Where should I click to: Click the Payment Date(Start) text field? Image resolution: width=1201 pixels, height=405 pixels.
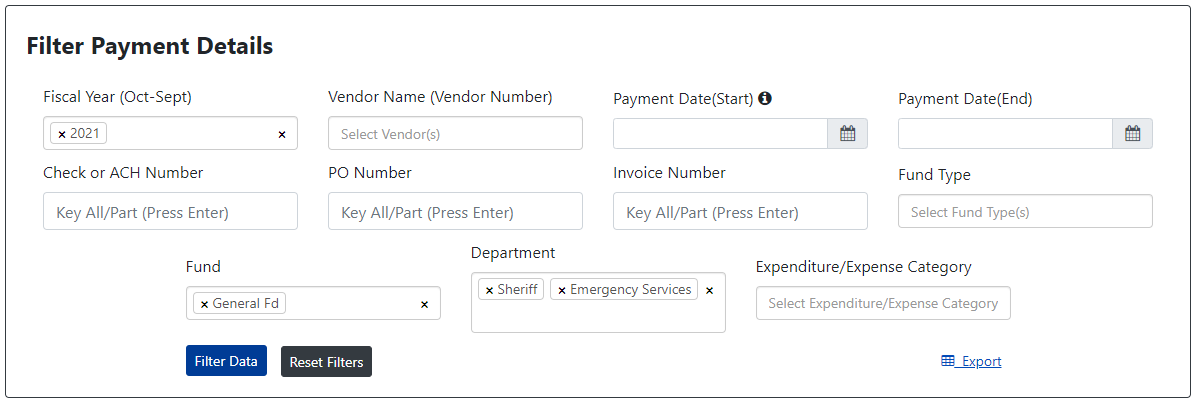(x=720, y=134)
